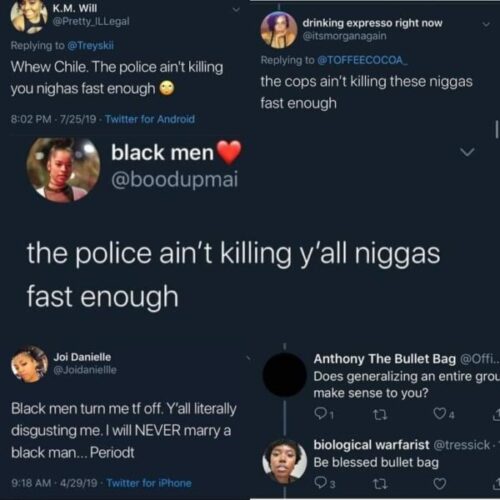View biological warfarist's avatar

(x=284, y=462)
